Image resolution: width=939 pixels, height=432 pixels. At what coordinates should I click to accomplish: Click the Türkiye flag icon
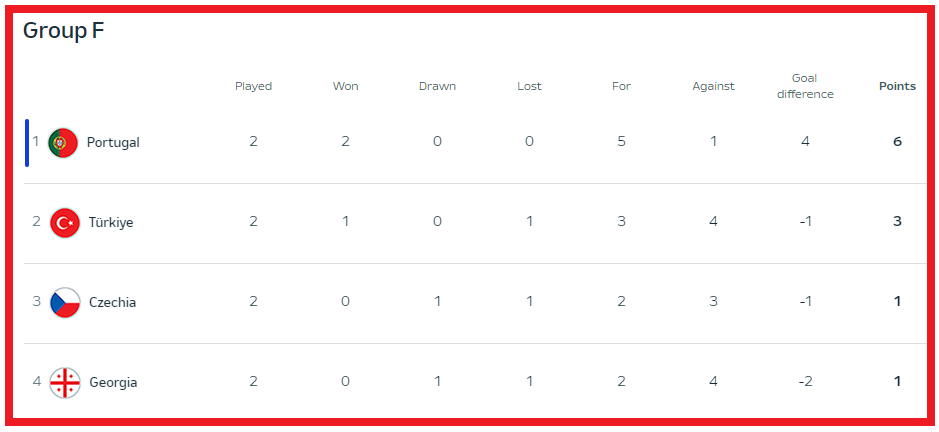[x=65, y=222]
